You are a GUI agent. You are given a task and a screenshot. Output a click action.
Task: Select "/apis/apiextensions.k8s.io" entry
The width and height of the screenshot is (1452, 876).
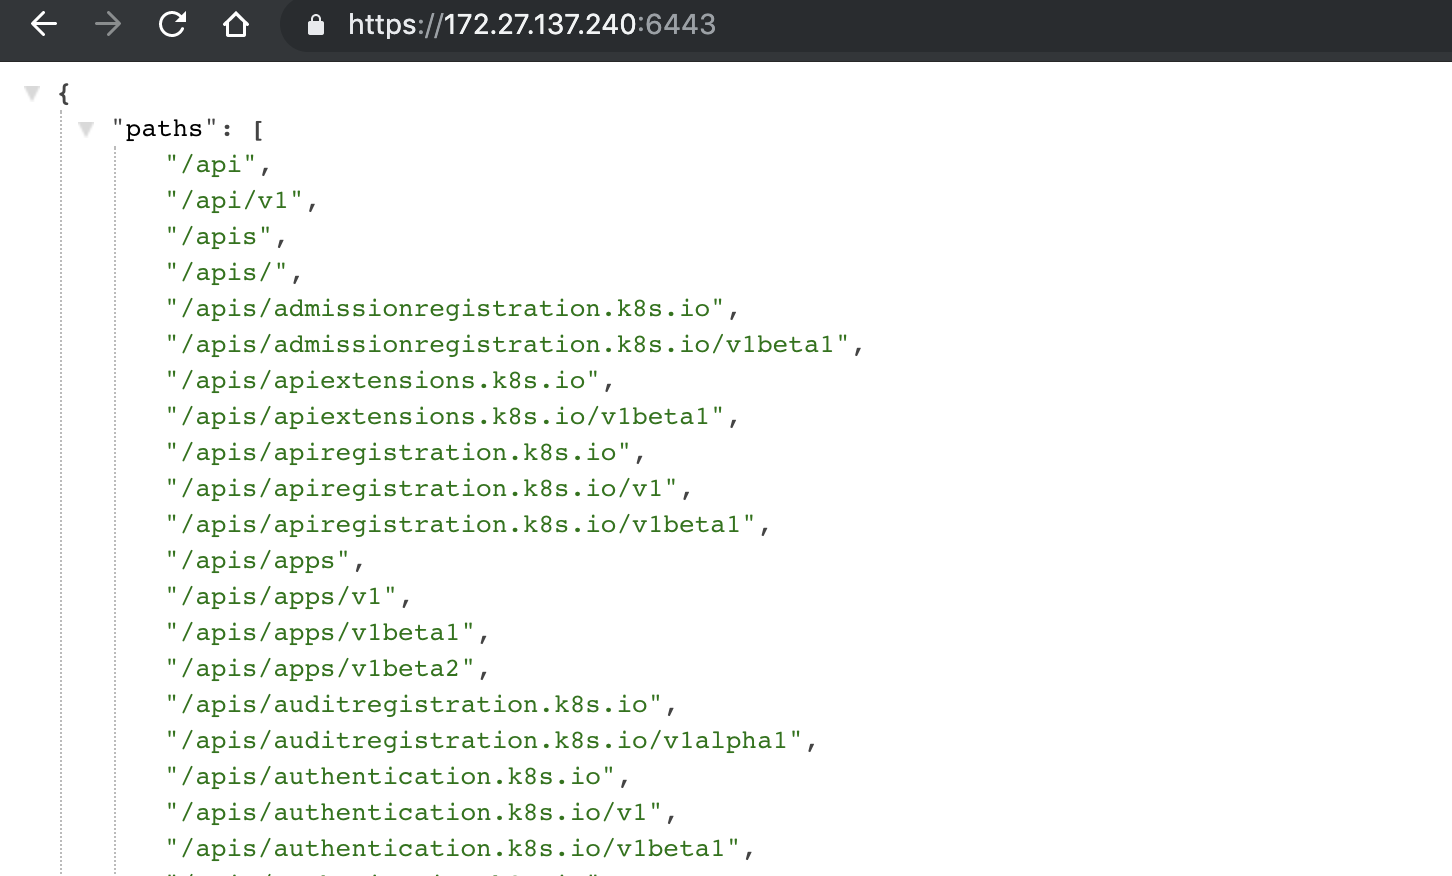coord(383,381)
